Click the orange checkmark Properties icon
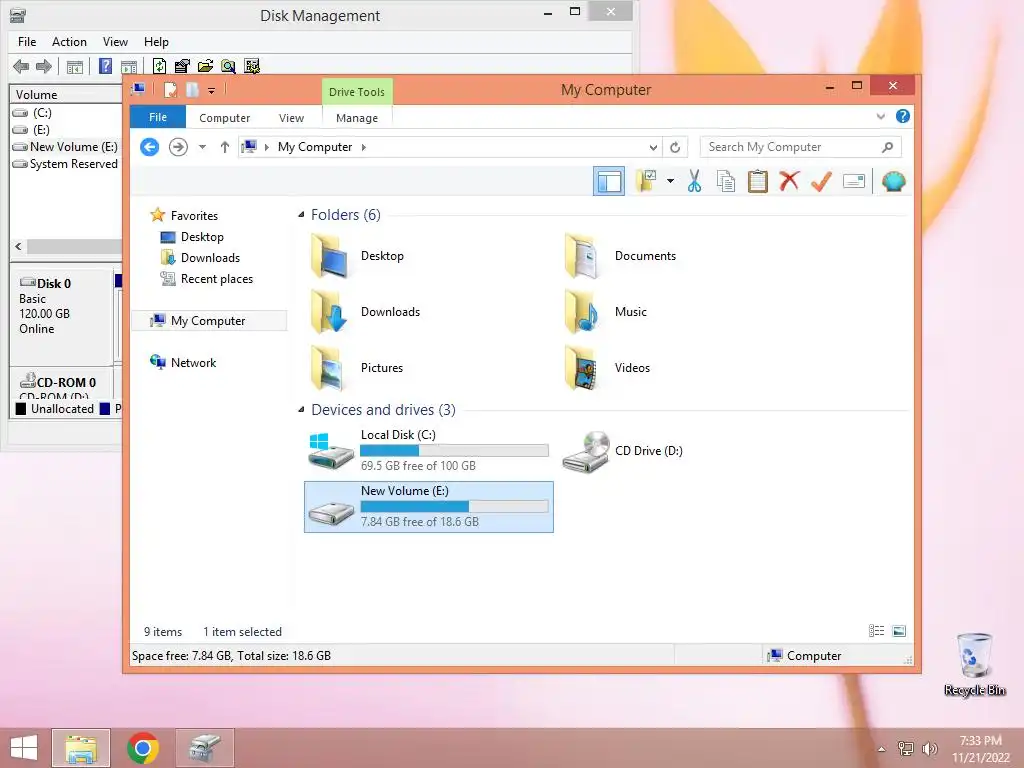Screen dimensions: 1024x768 [x=821, y=182]
